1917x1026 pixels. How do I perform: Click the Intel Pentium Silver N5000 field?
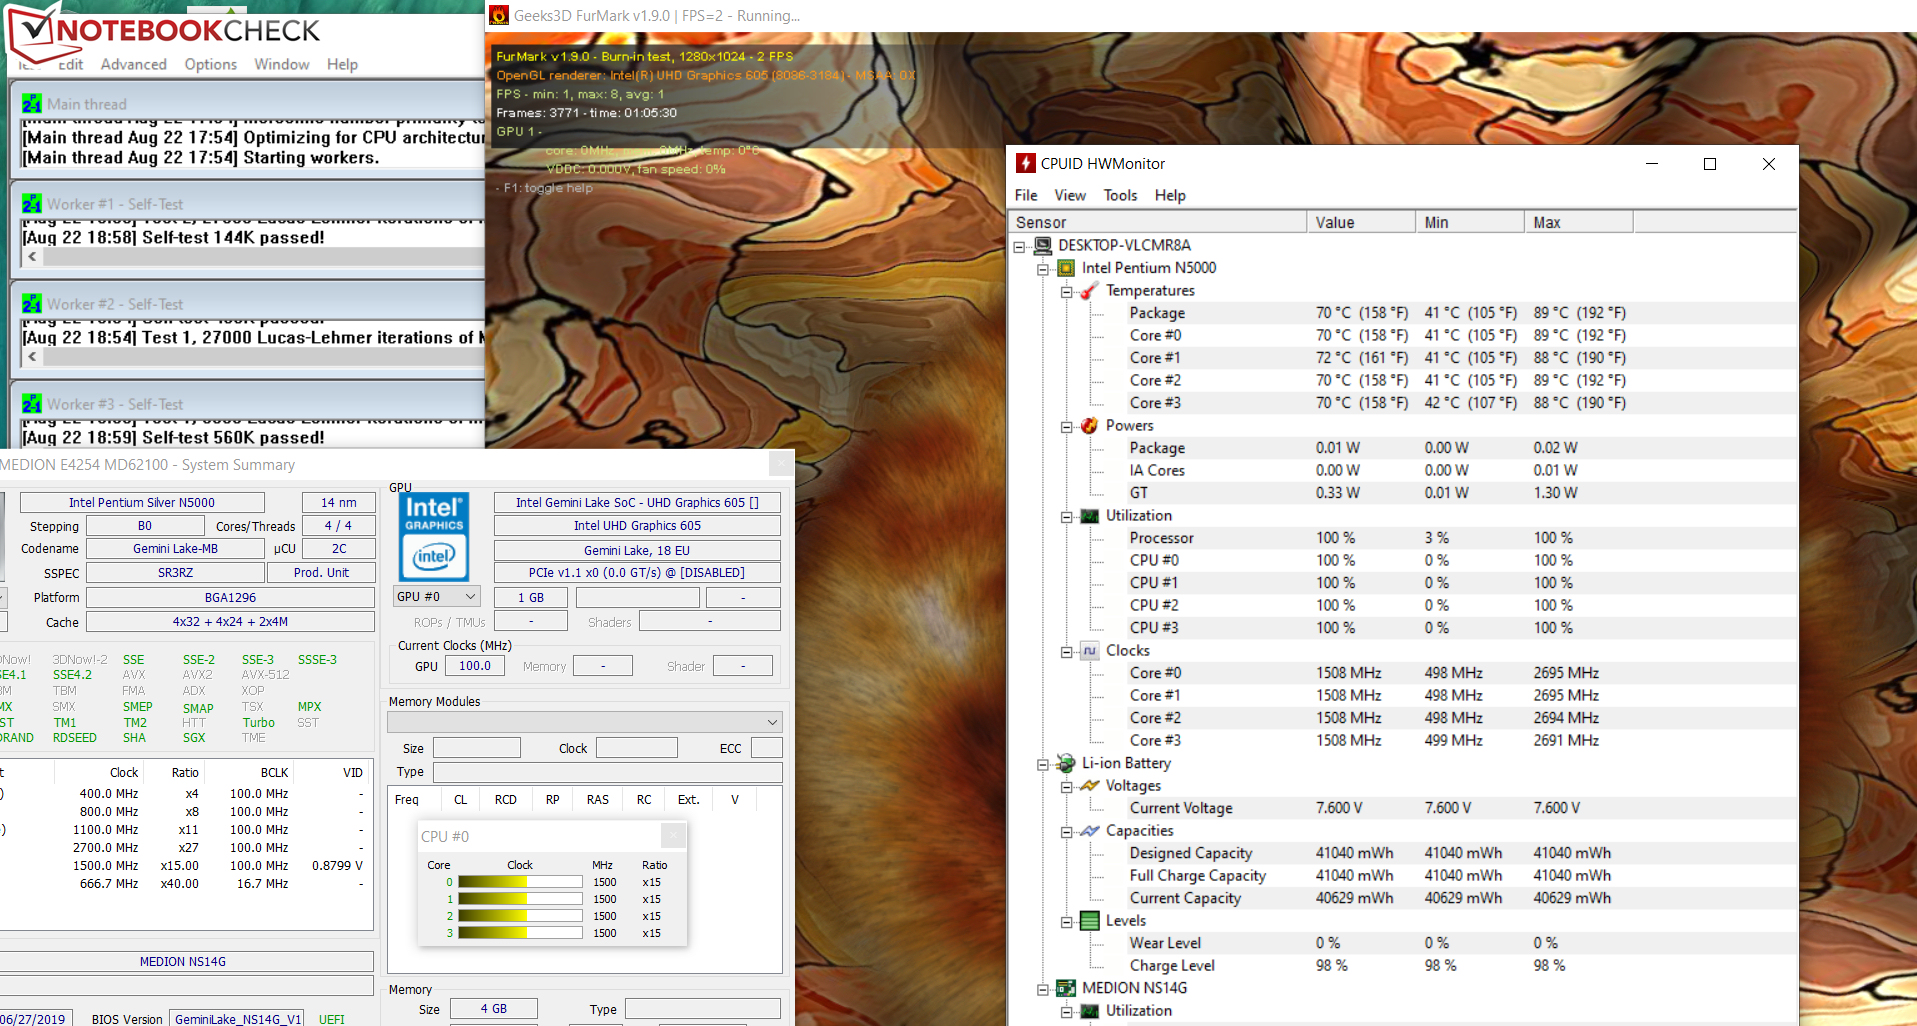pos(142,502)
